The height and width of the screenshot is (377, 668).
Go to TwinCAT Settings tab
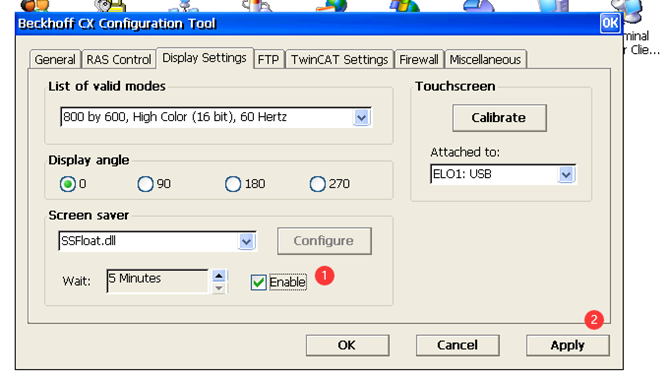340,59
